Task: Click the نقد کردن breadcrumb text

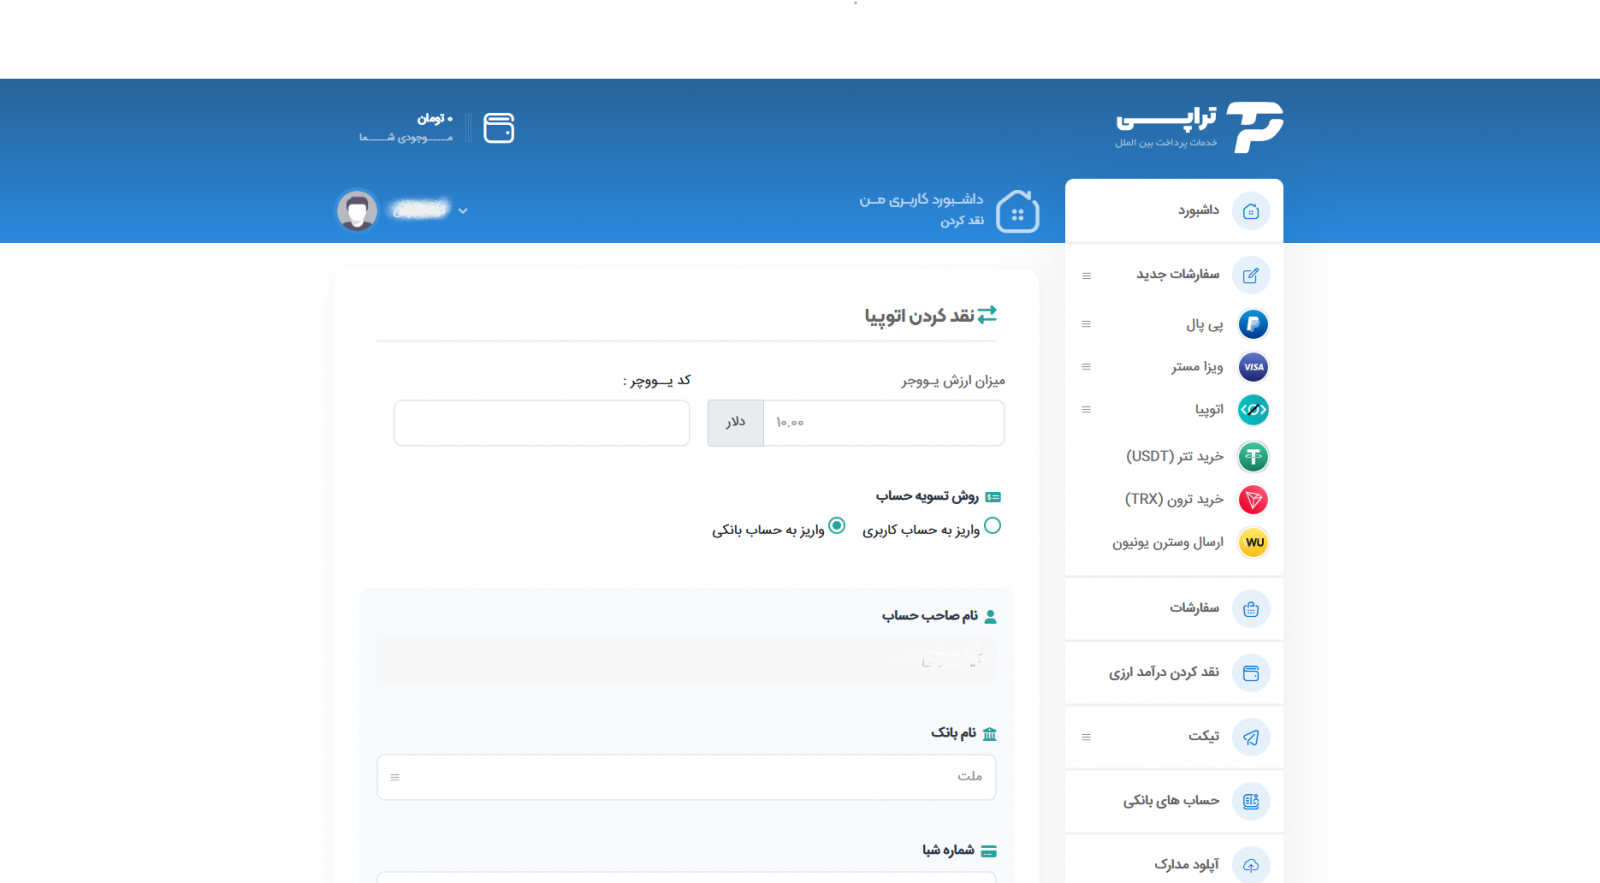Action: pyautogui.click(x=962, y=221)
